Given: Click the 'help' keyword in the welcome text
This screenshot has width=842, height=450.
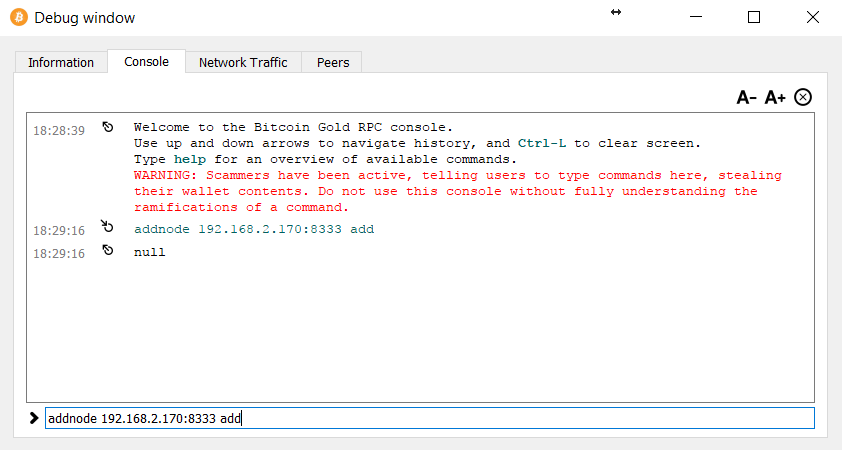Looking at the screenshot, I should (190, 159).
